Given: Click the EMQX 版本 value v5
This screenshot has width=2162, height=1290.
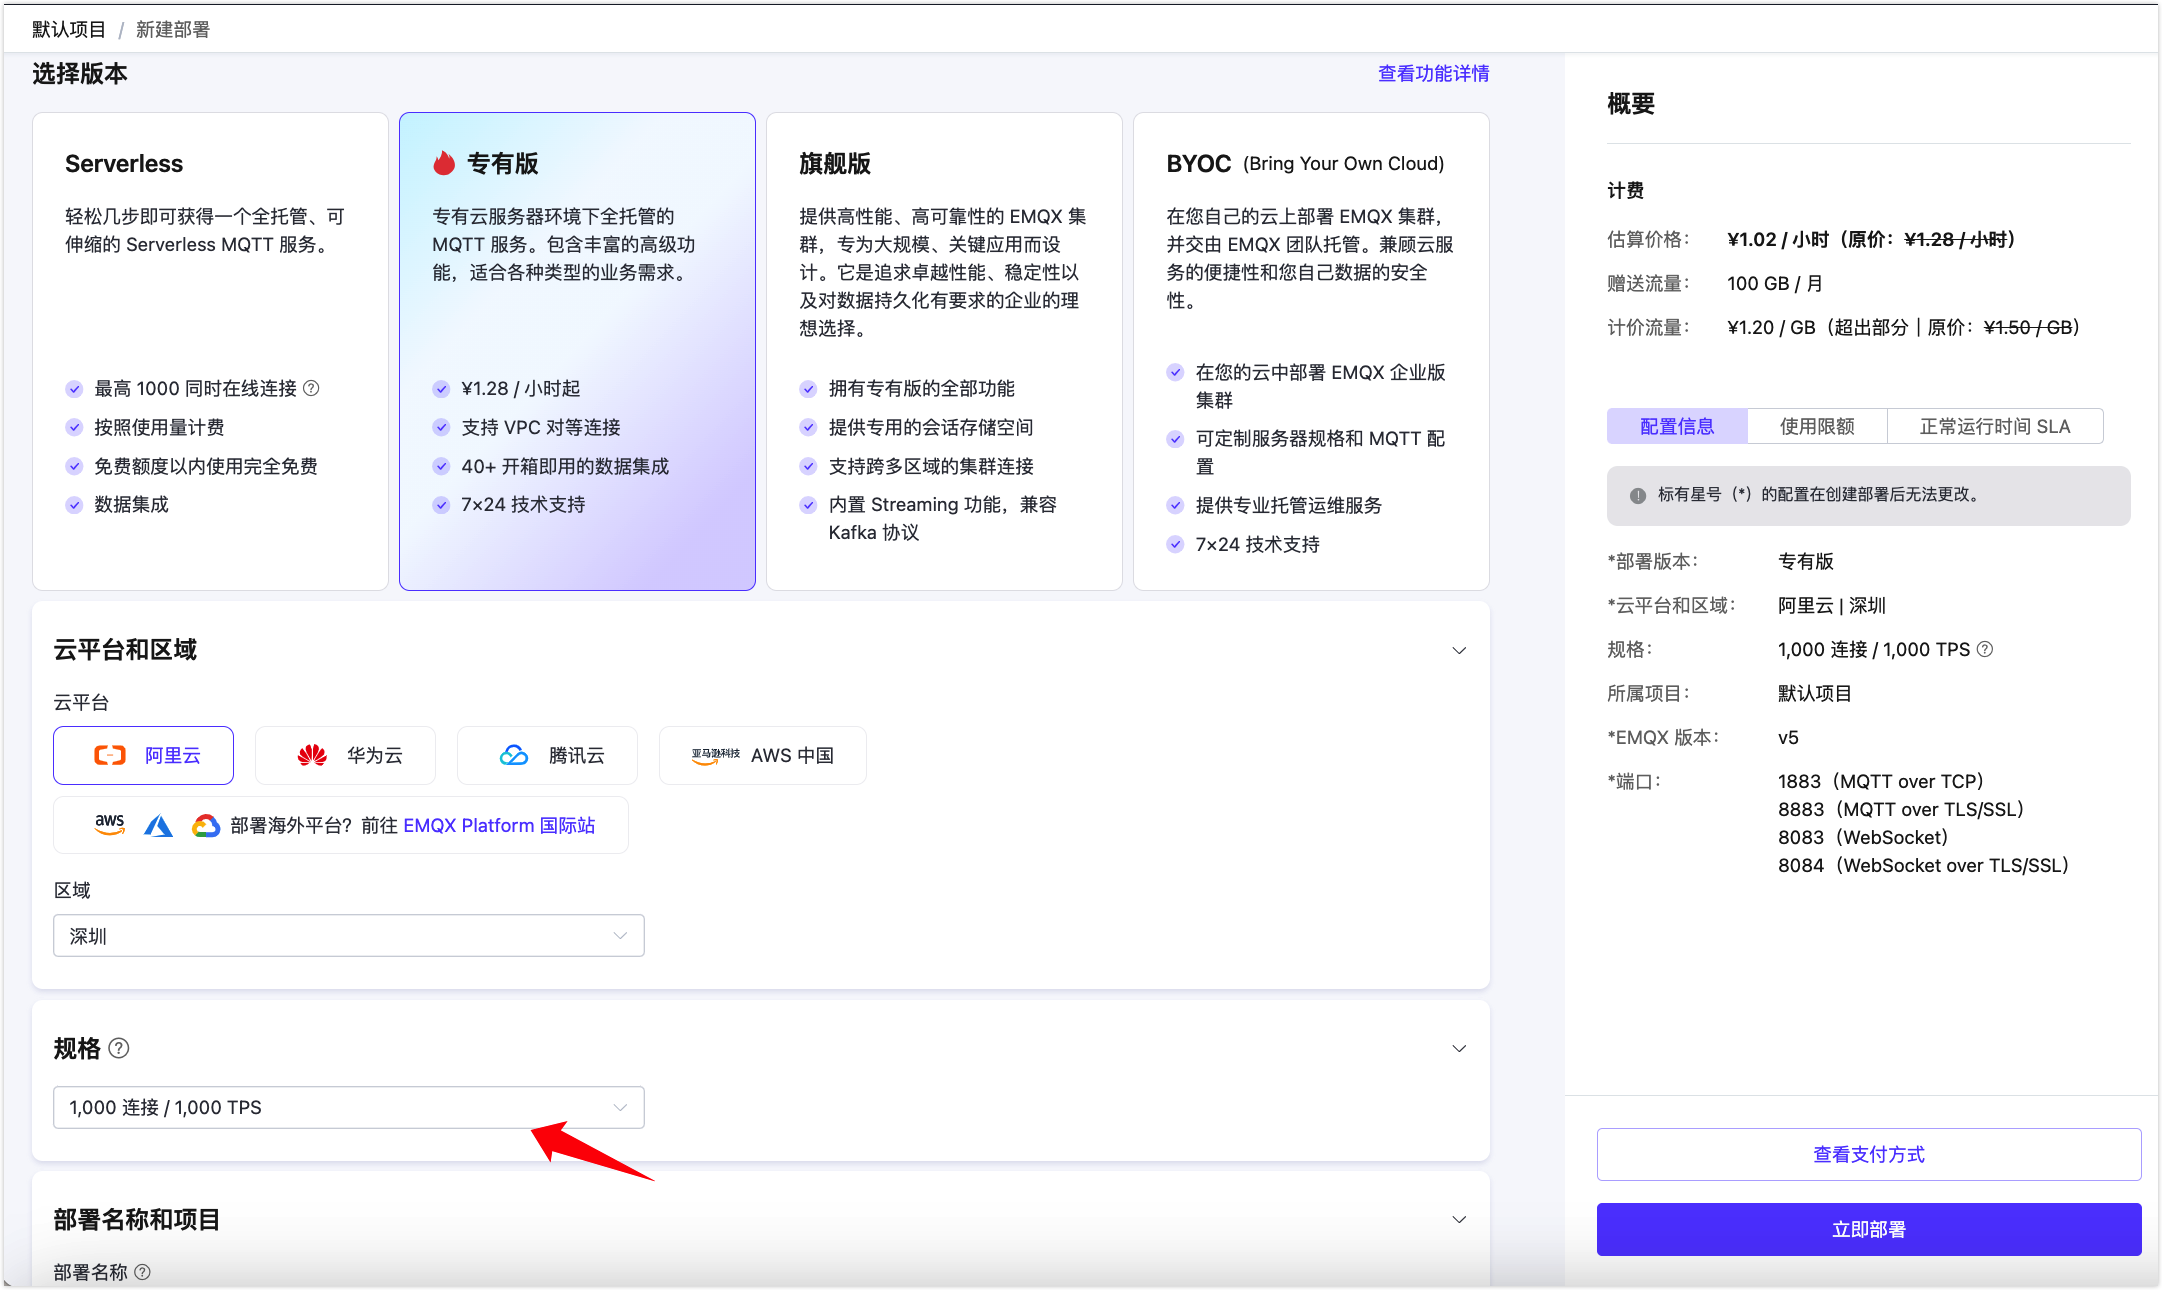Looking at the screenshot, I should pyautogui.click(x=1788, y=737).
